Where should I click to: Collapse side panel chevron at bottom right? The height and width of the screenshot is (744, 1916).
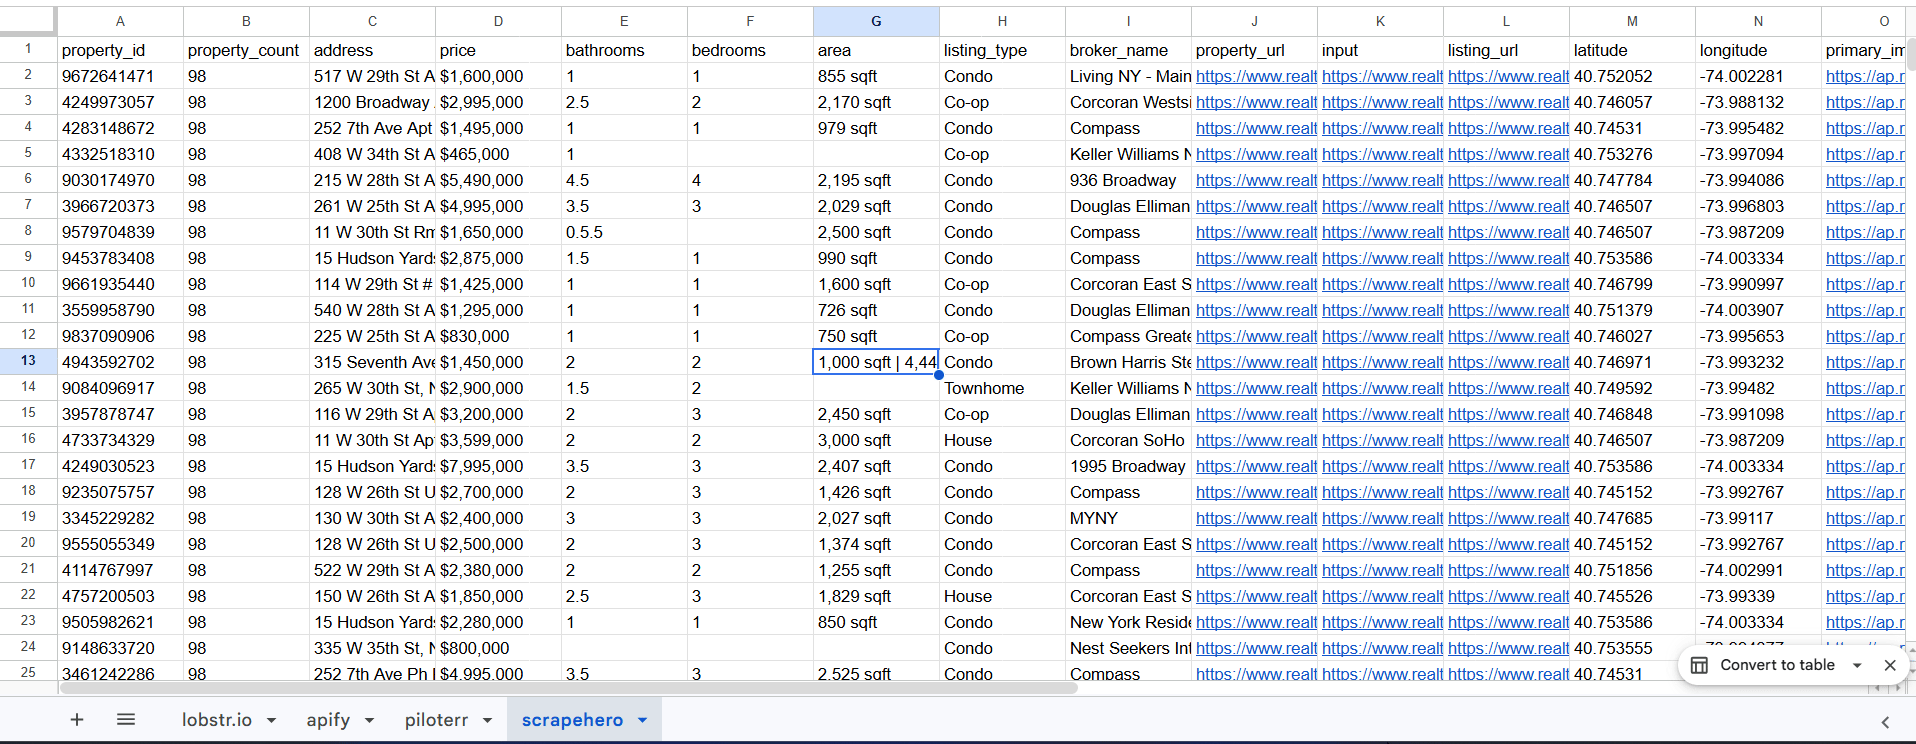tap(1885, 722)
